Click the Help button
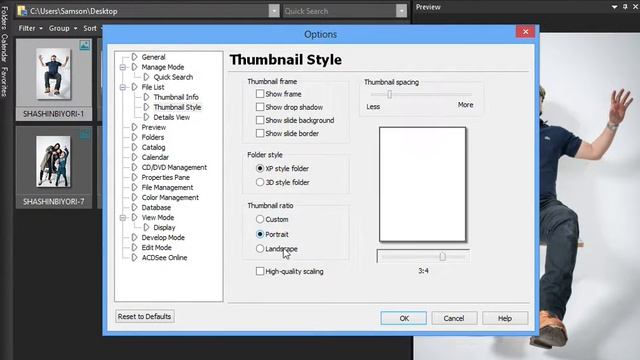This screenshot has height=360, width=640. click(505, 318)
